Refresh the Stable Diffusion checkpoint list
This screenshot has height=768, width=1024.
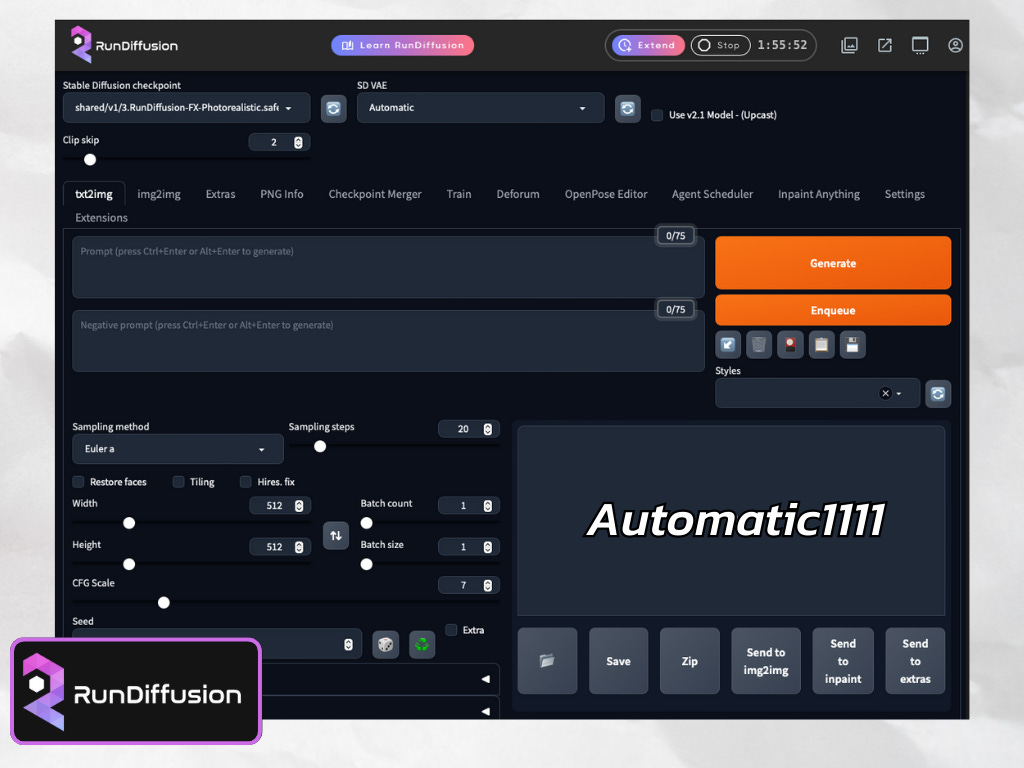click(333, 108)
